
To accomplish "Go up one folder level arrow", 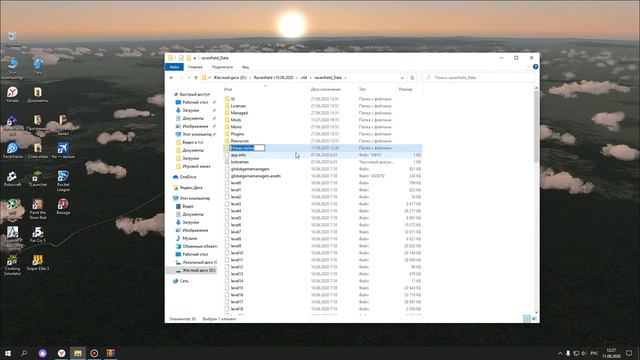I will pos(196,78).
